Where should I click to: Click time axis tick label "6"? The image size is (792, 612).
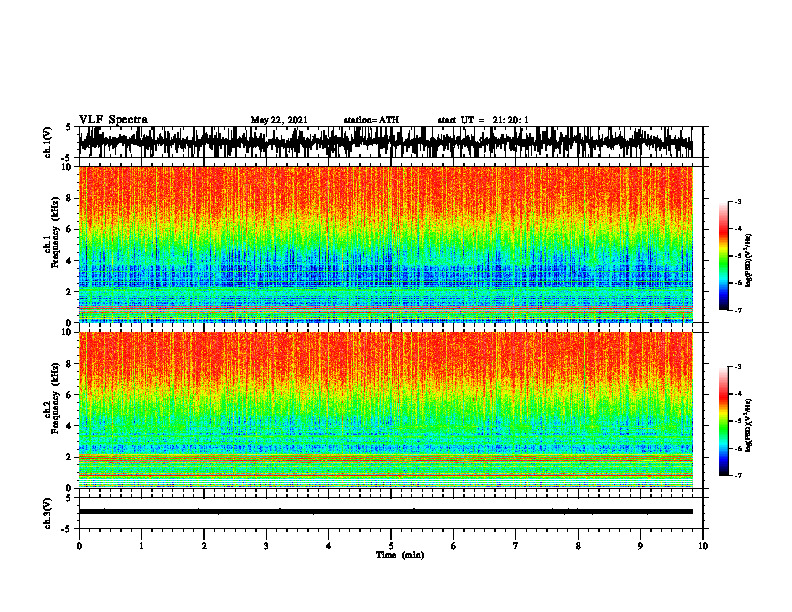[454, 546]
